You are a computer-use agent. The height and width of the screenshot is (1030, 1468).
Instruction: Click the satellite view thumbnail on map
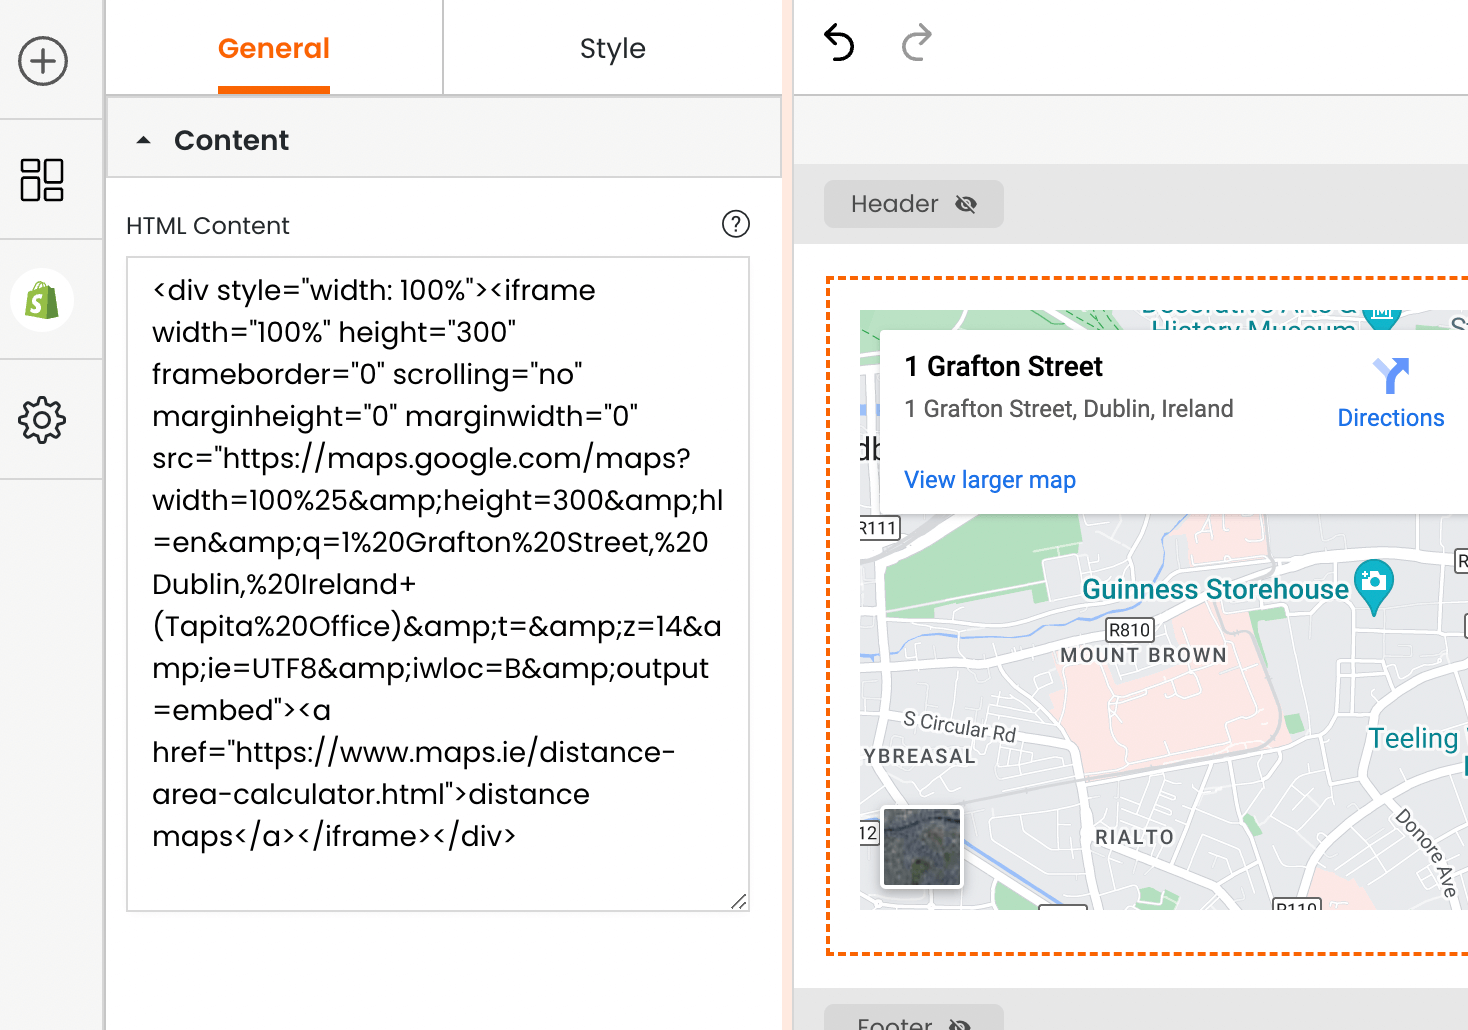pos(922,847)
